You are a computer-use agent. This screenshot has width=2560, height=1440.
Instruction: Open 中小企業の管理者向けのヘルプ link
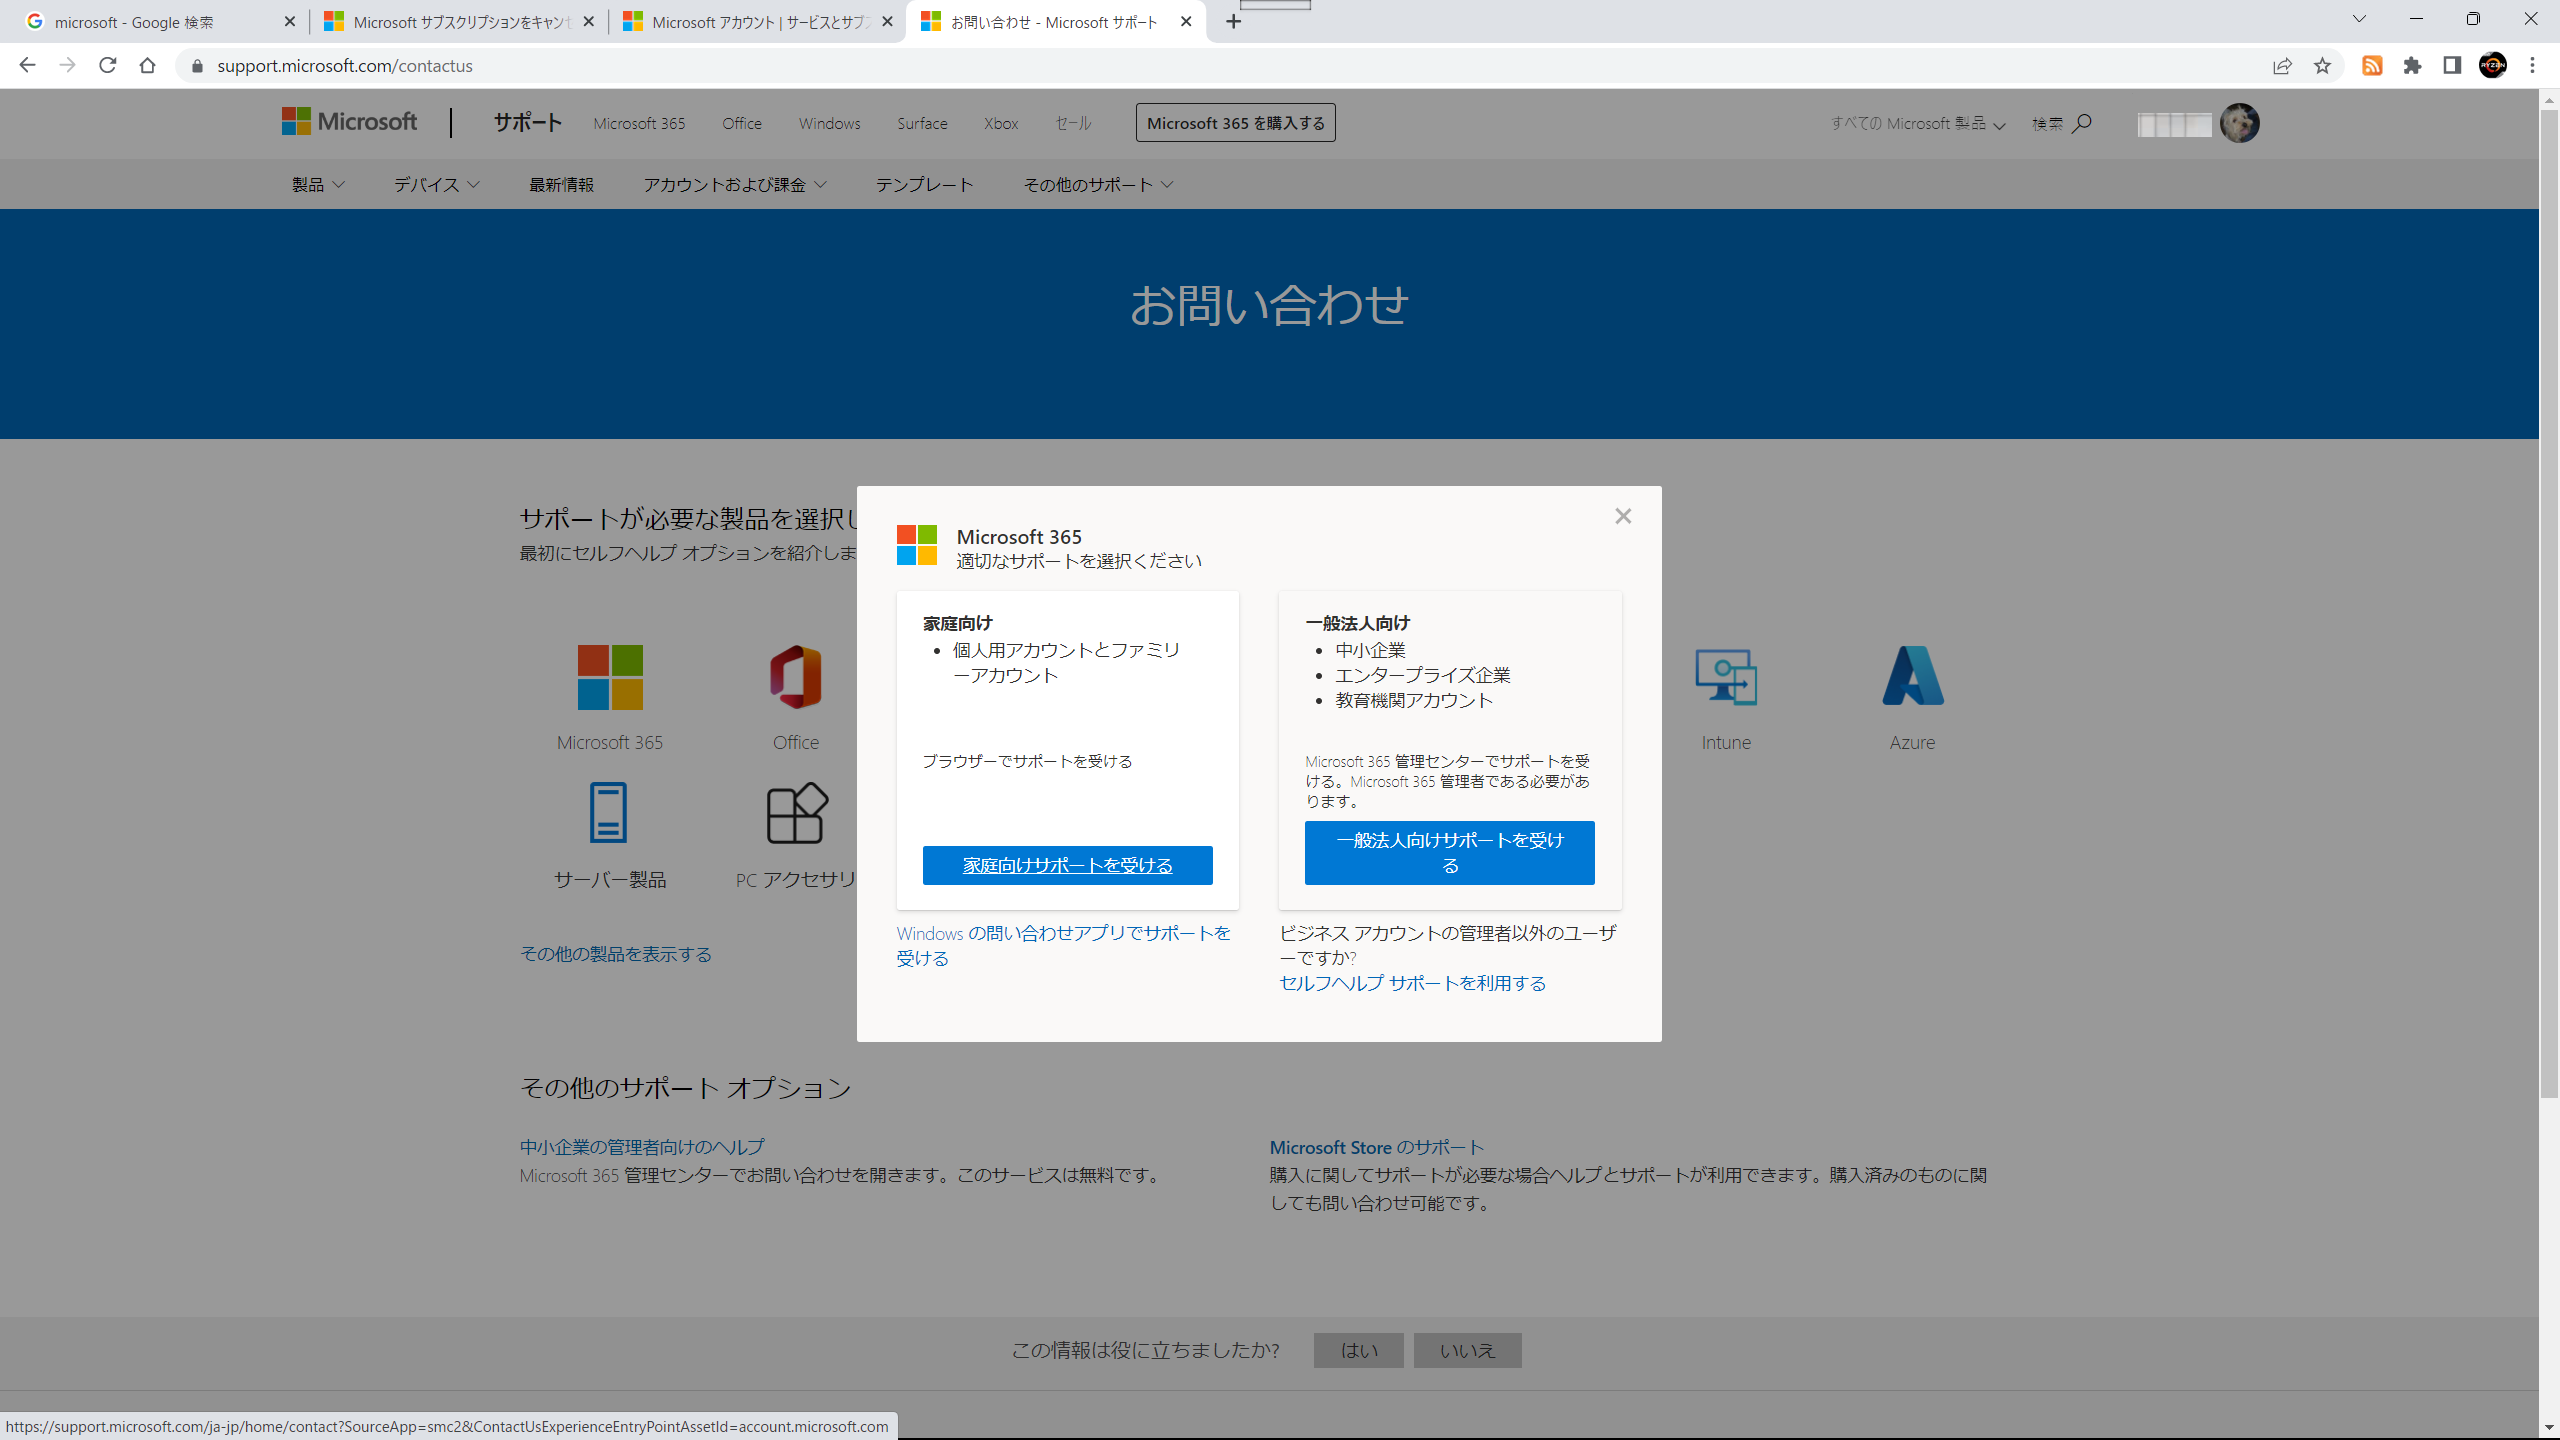pyautogui.click(x=641, y=1147)
